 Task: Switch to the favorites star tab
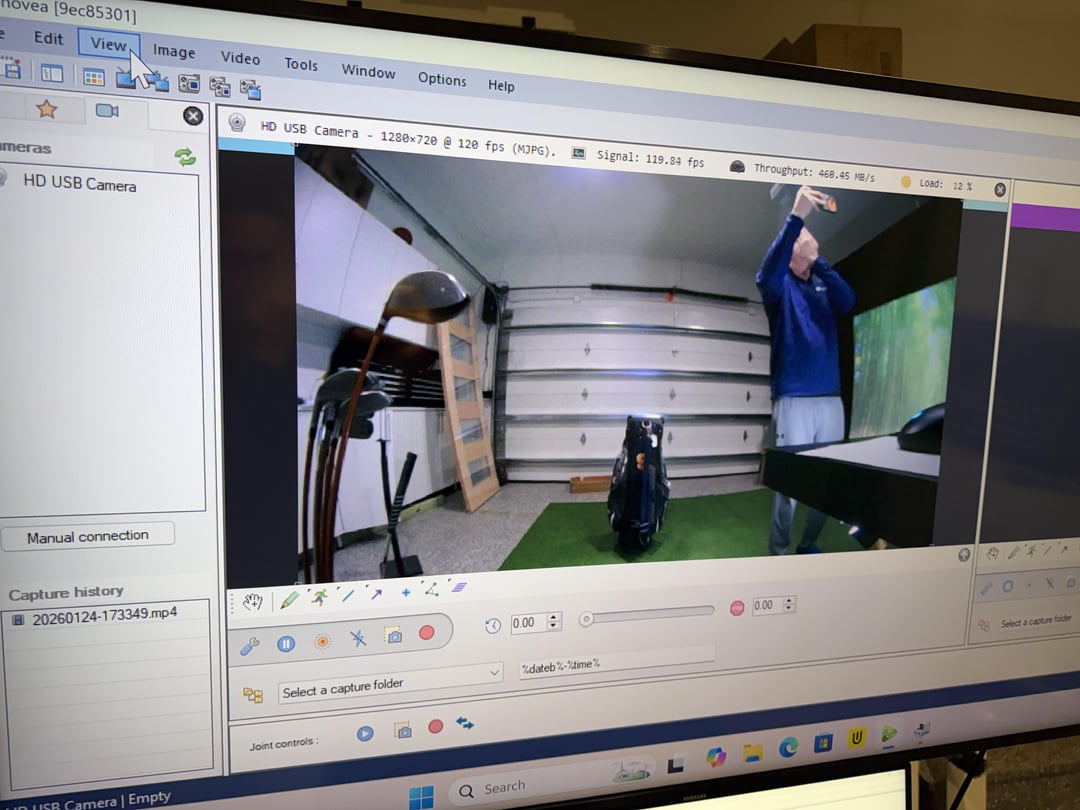47,109
